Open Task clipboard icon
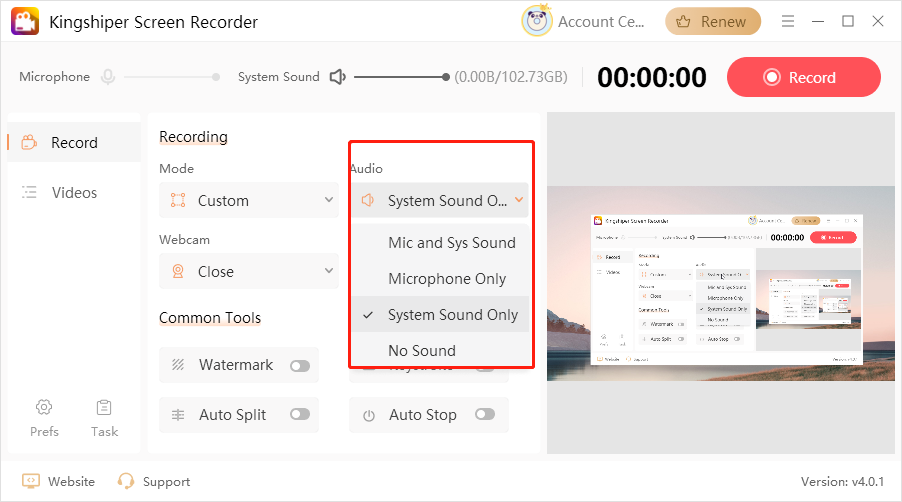 [x=104, y=407]
